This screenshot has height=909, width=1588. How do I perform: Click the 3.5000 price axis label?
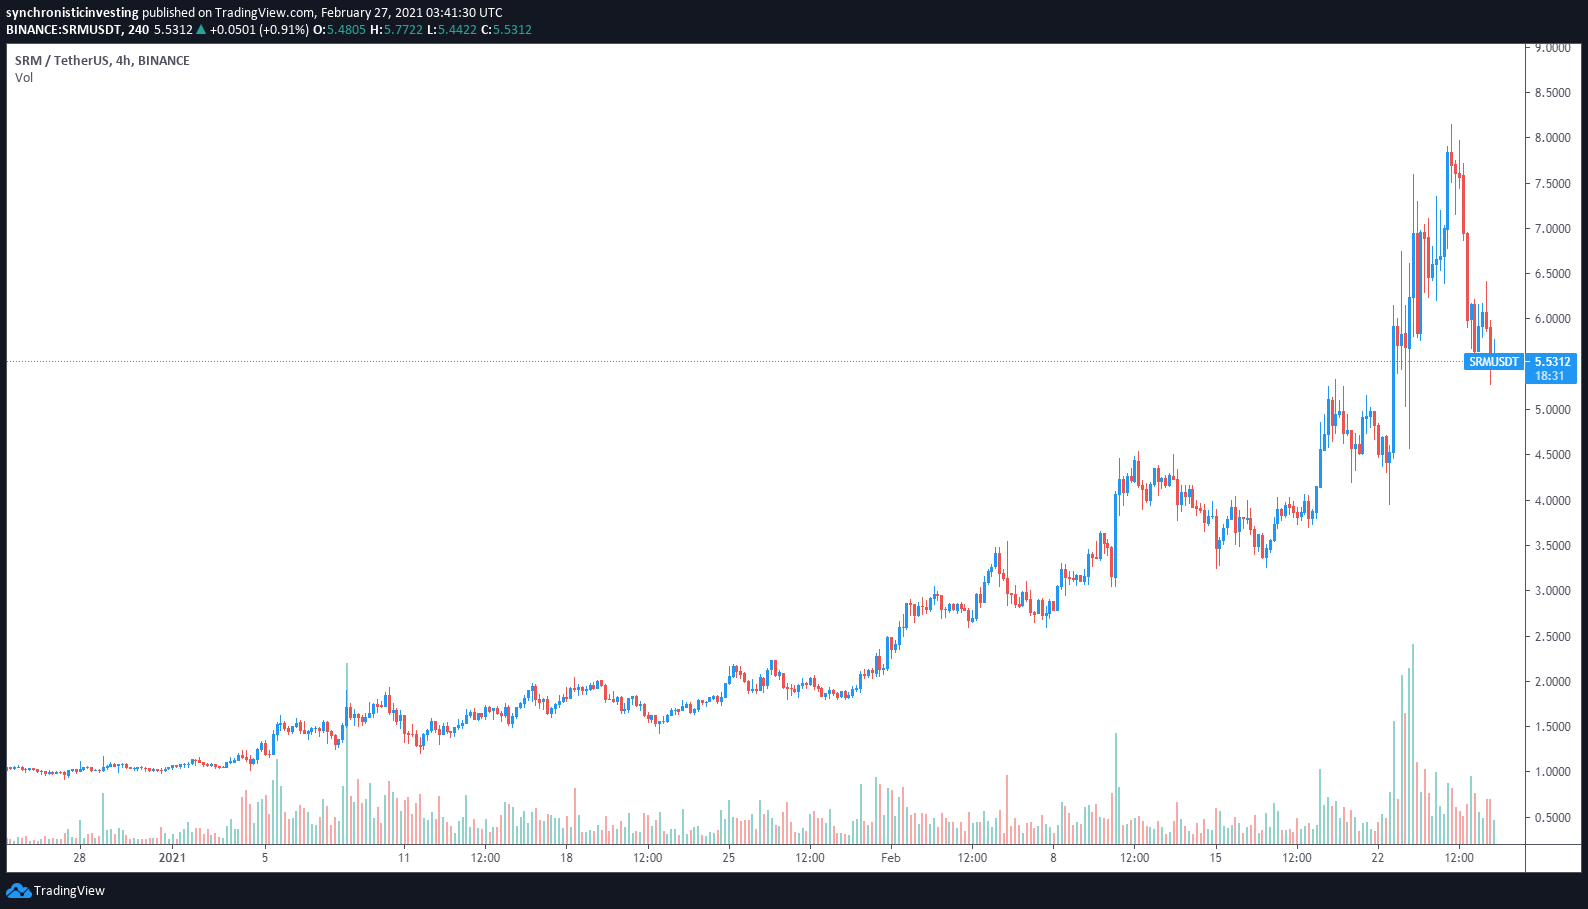[1552, 546]
